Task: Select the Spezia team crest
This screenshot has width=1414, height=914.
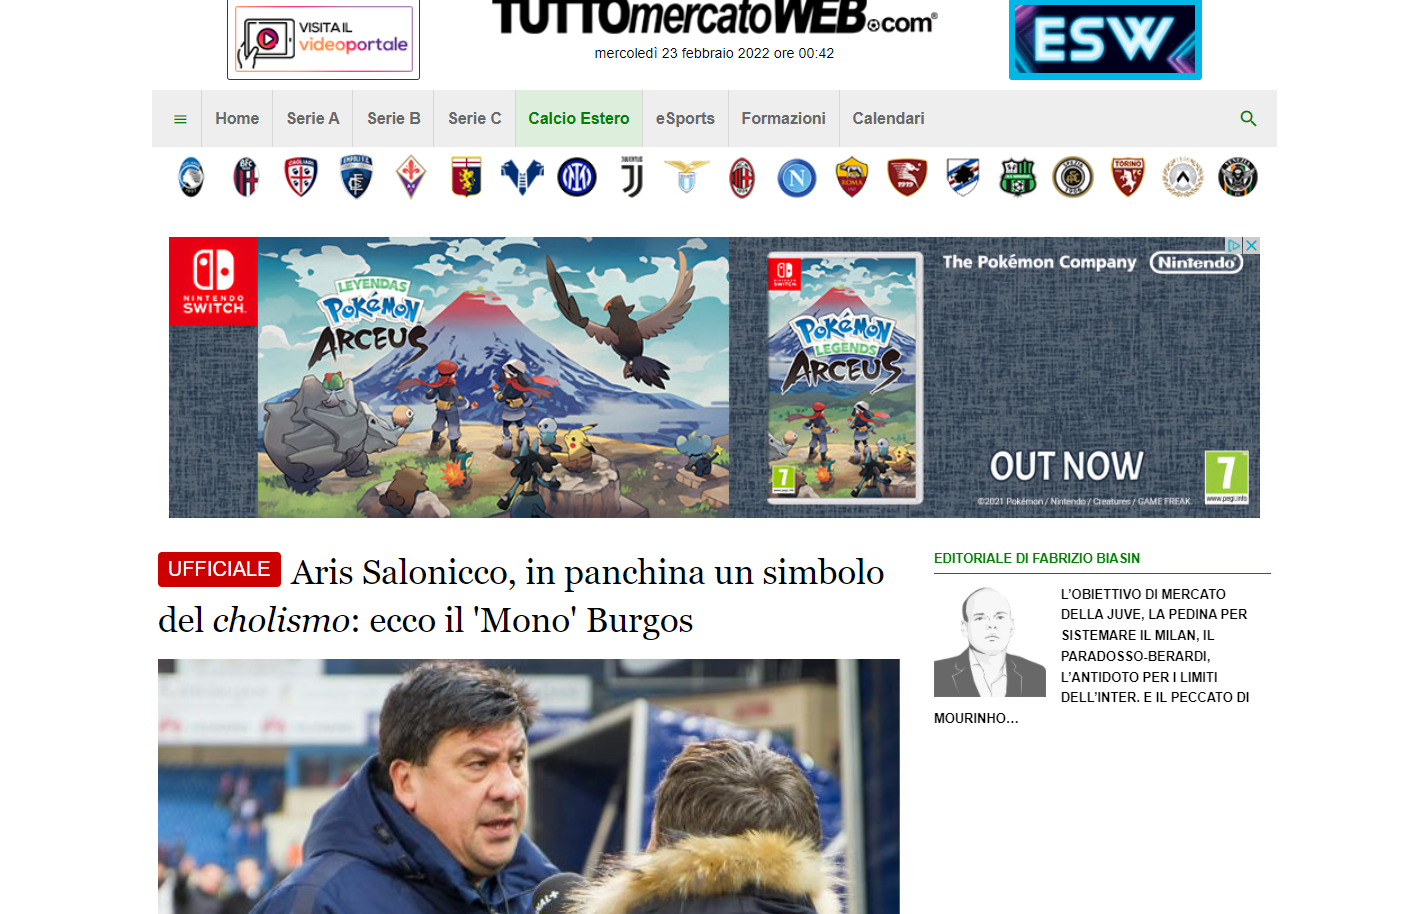Action: pyautogui.click(x=1073, y=177)
